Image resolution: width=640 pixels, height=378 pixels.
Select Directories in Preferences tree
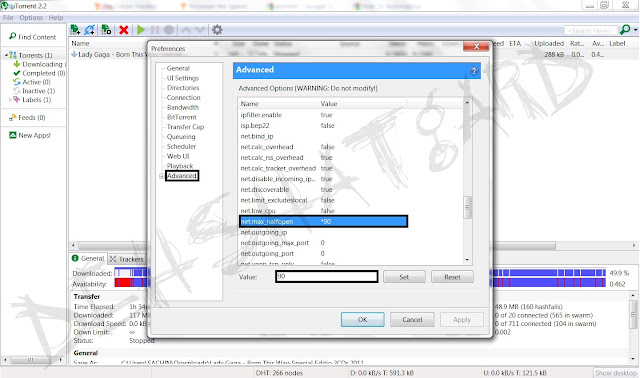(x=183, y=88)
